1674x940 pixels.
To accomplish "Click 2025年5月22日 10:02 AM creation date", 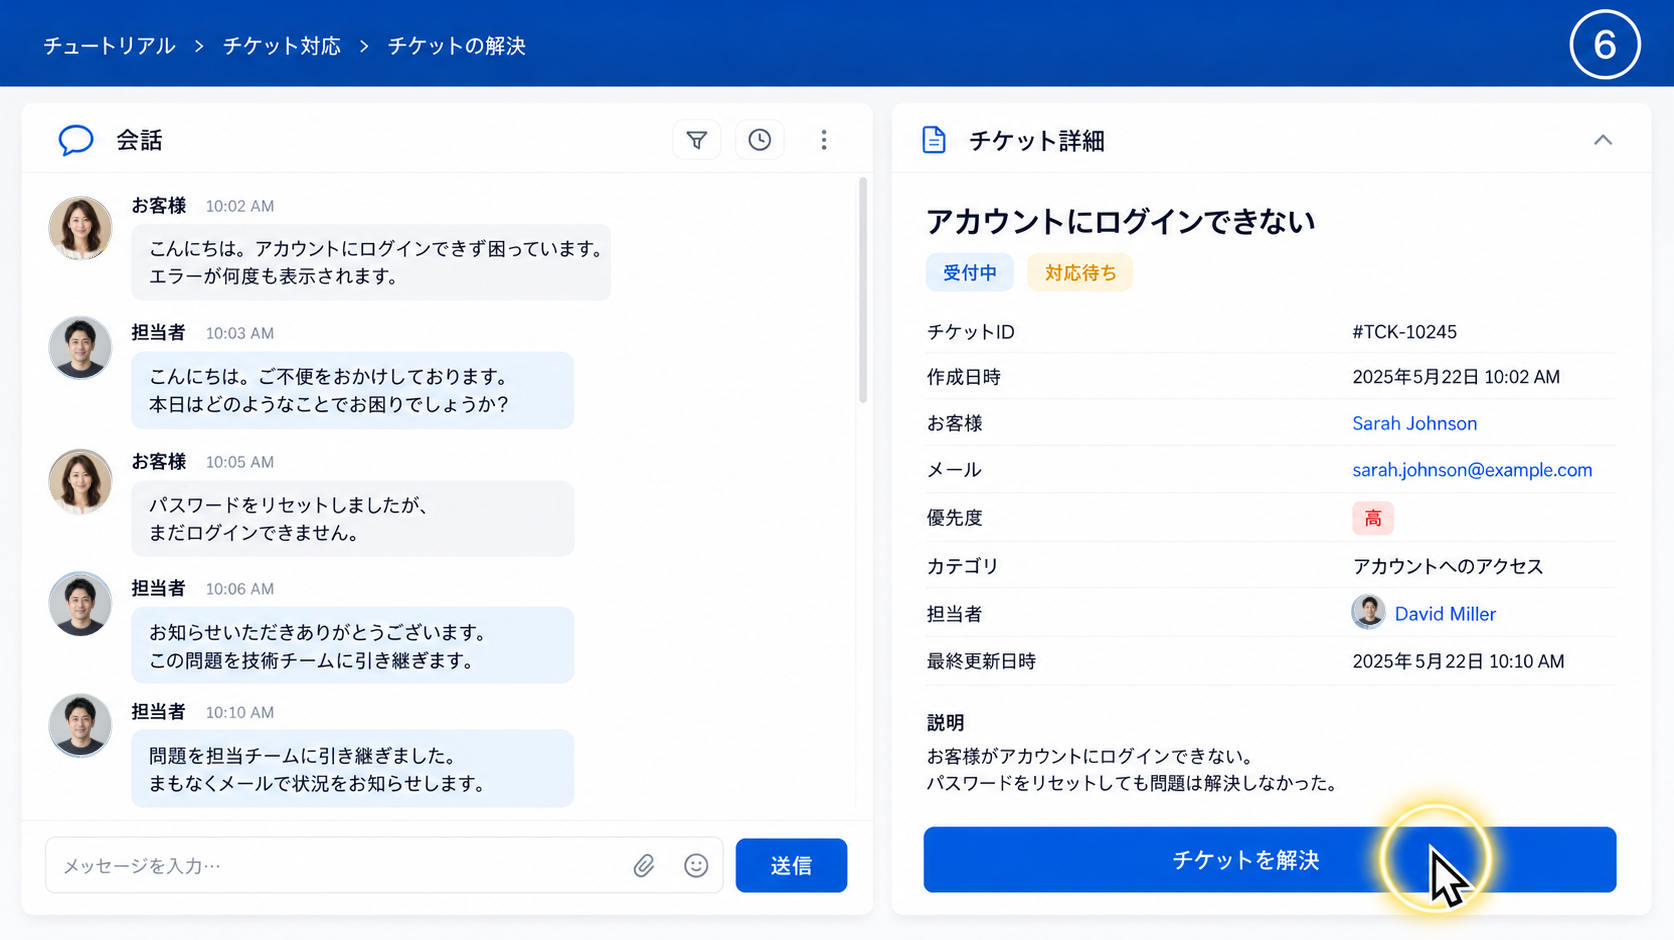I will point(1456,377).
